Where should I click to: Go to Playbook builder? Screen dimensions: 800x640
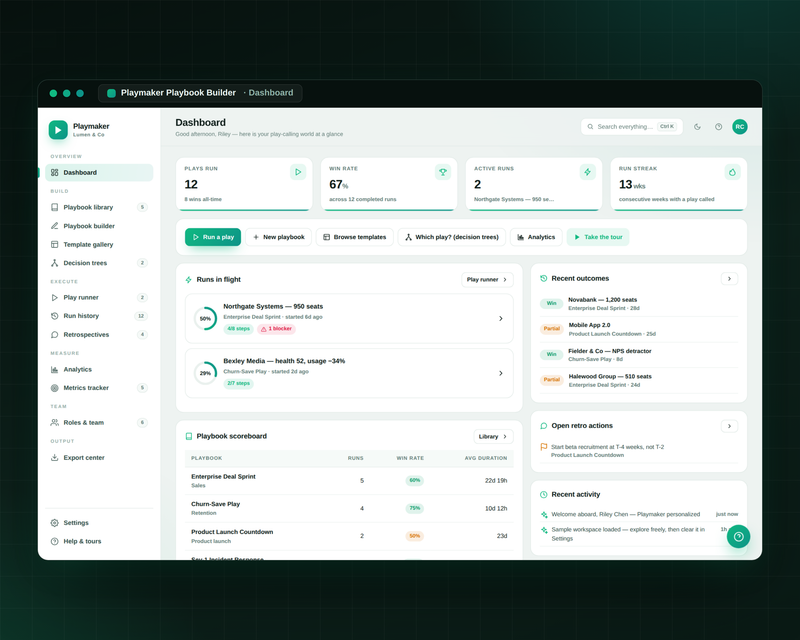point(99,226)
